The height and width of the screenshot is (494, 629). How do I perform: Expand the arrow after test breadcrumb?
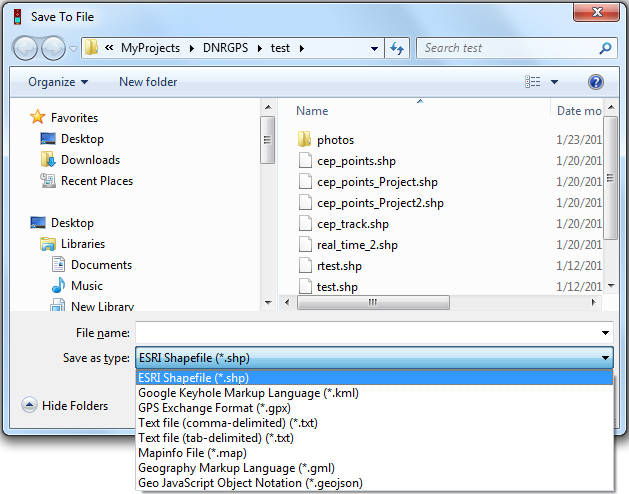tap(302, 49)
